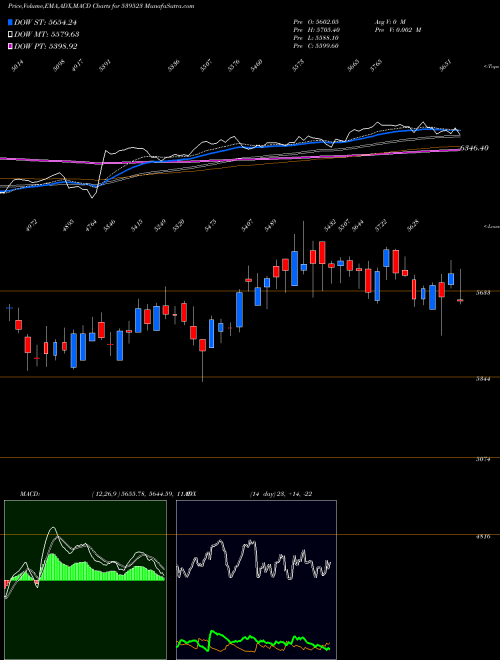The width and height of the screenshot is (500, 660).
Task: Select the DOW ST: 5654.24 legend text
Action: click(x=45, y=22)
